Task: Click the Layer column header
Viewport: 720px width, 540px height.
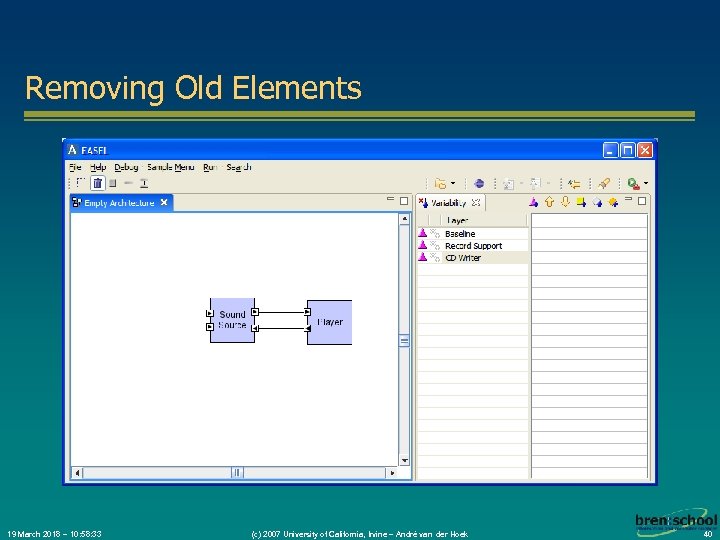Action: pyautogui.click(x=484, y=220)
